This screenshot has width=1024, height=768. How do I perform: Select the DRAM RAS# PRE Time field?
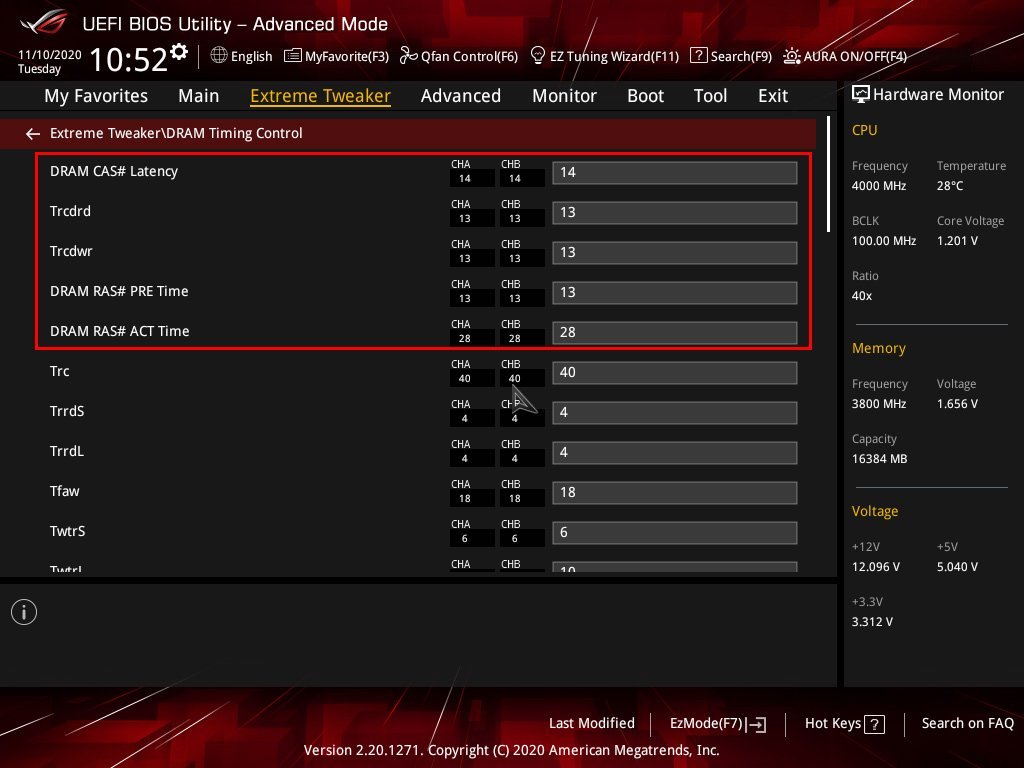pyautogui.click(x=675, y=292)
